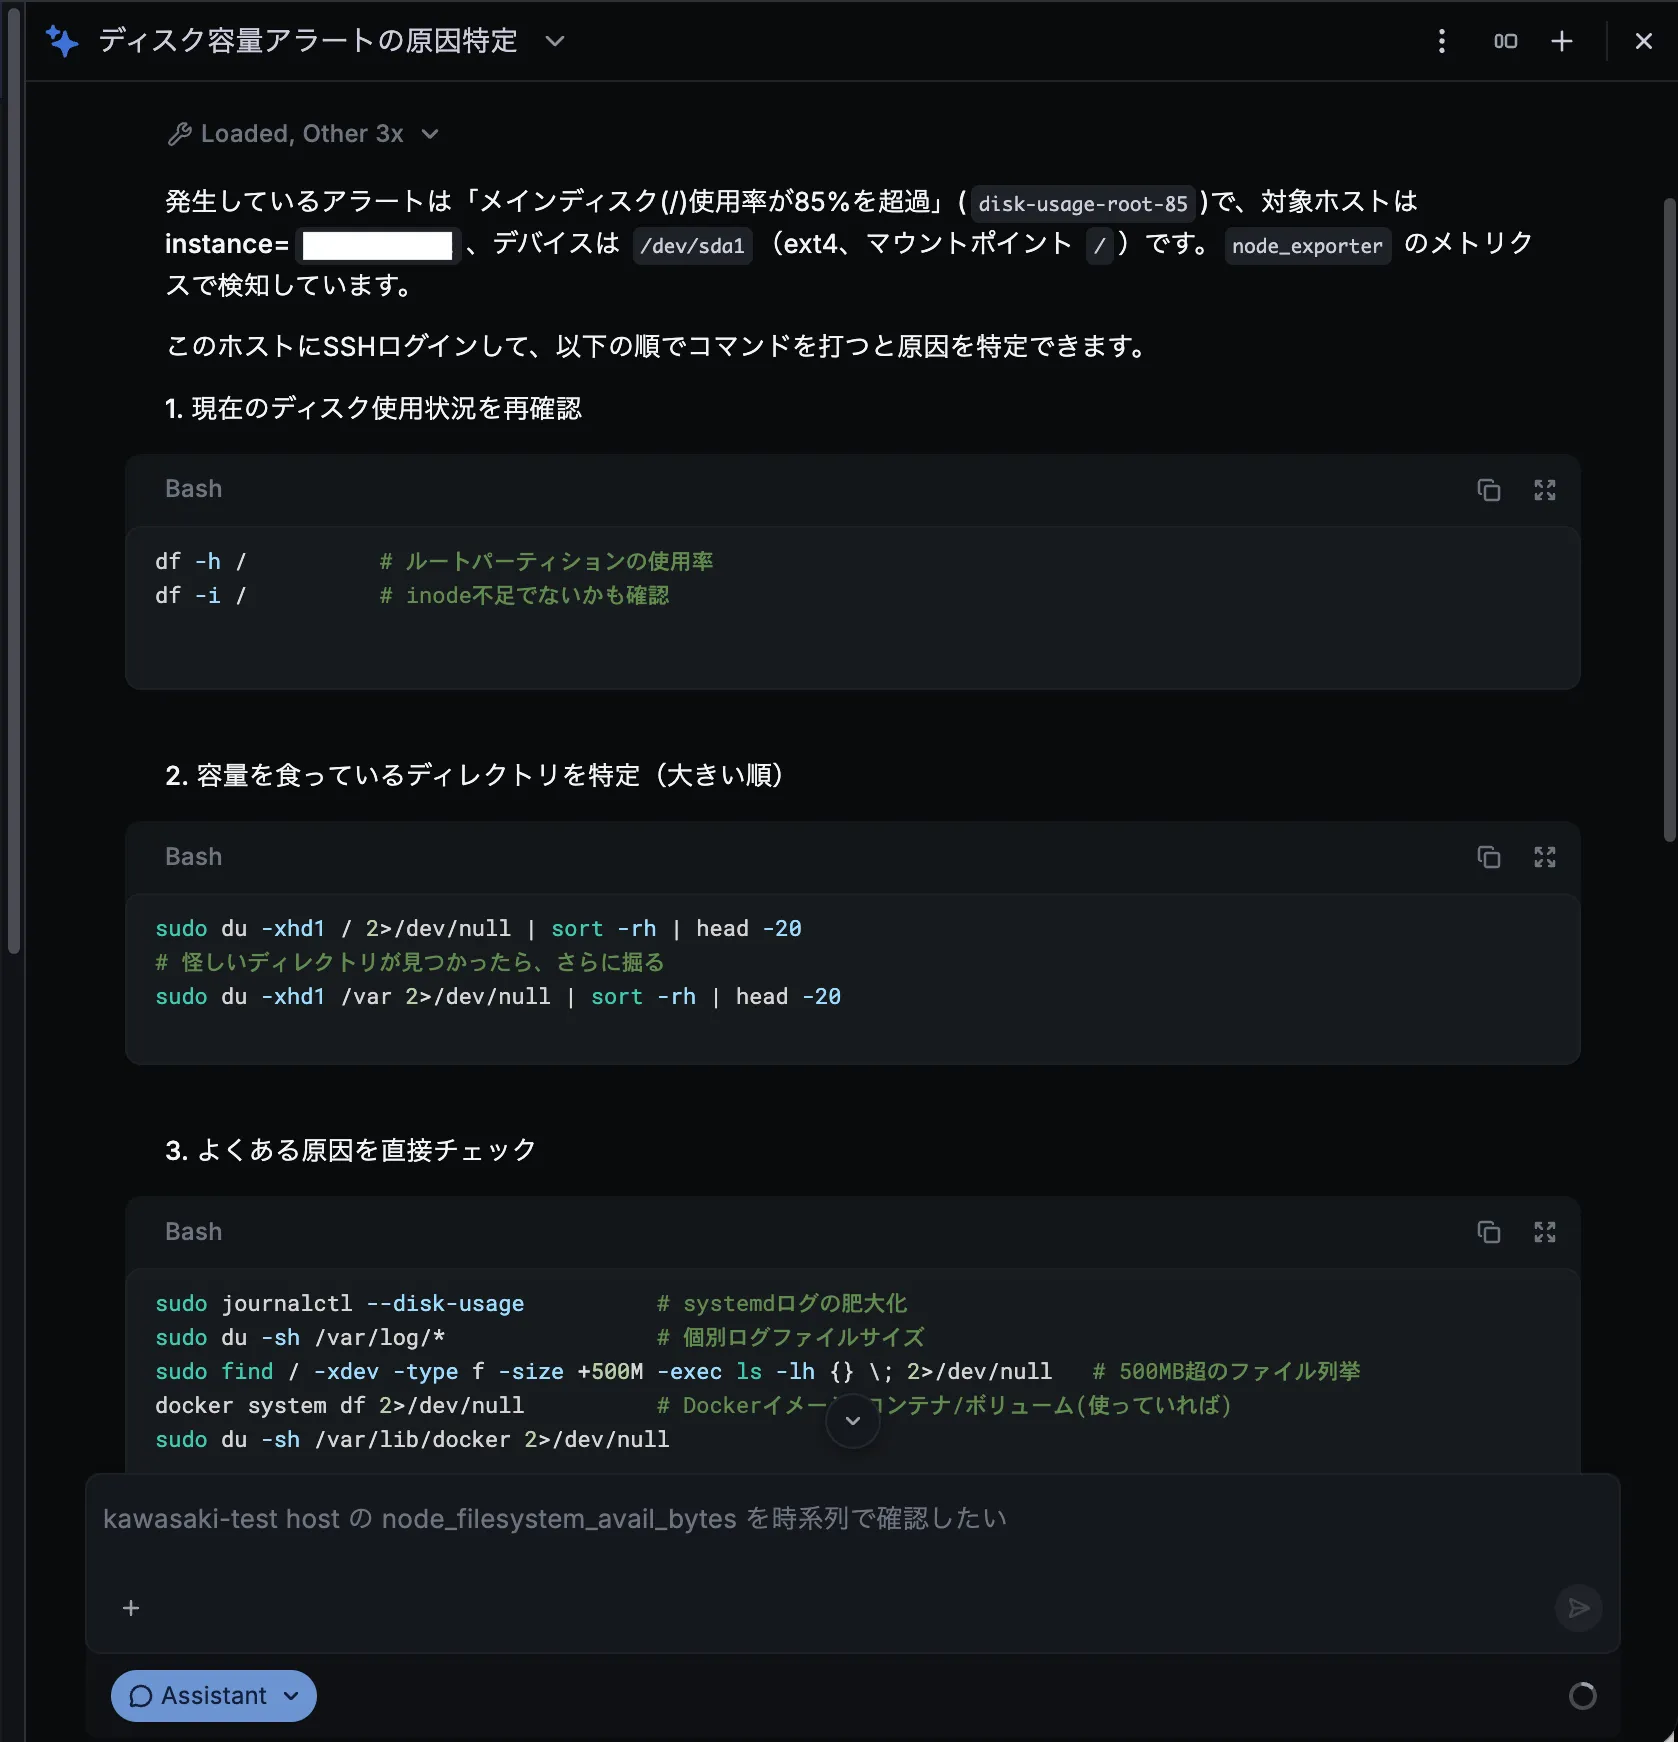Expand the du -xhd1 Bash code block

tap(1545, 857)
